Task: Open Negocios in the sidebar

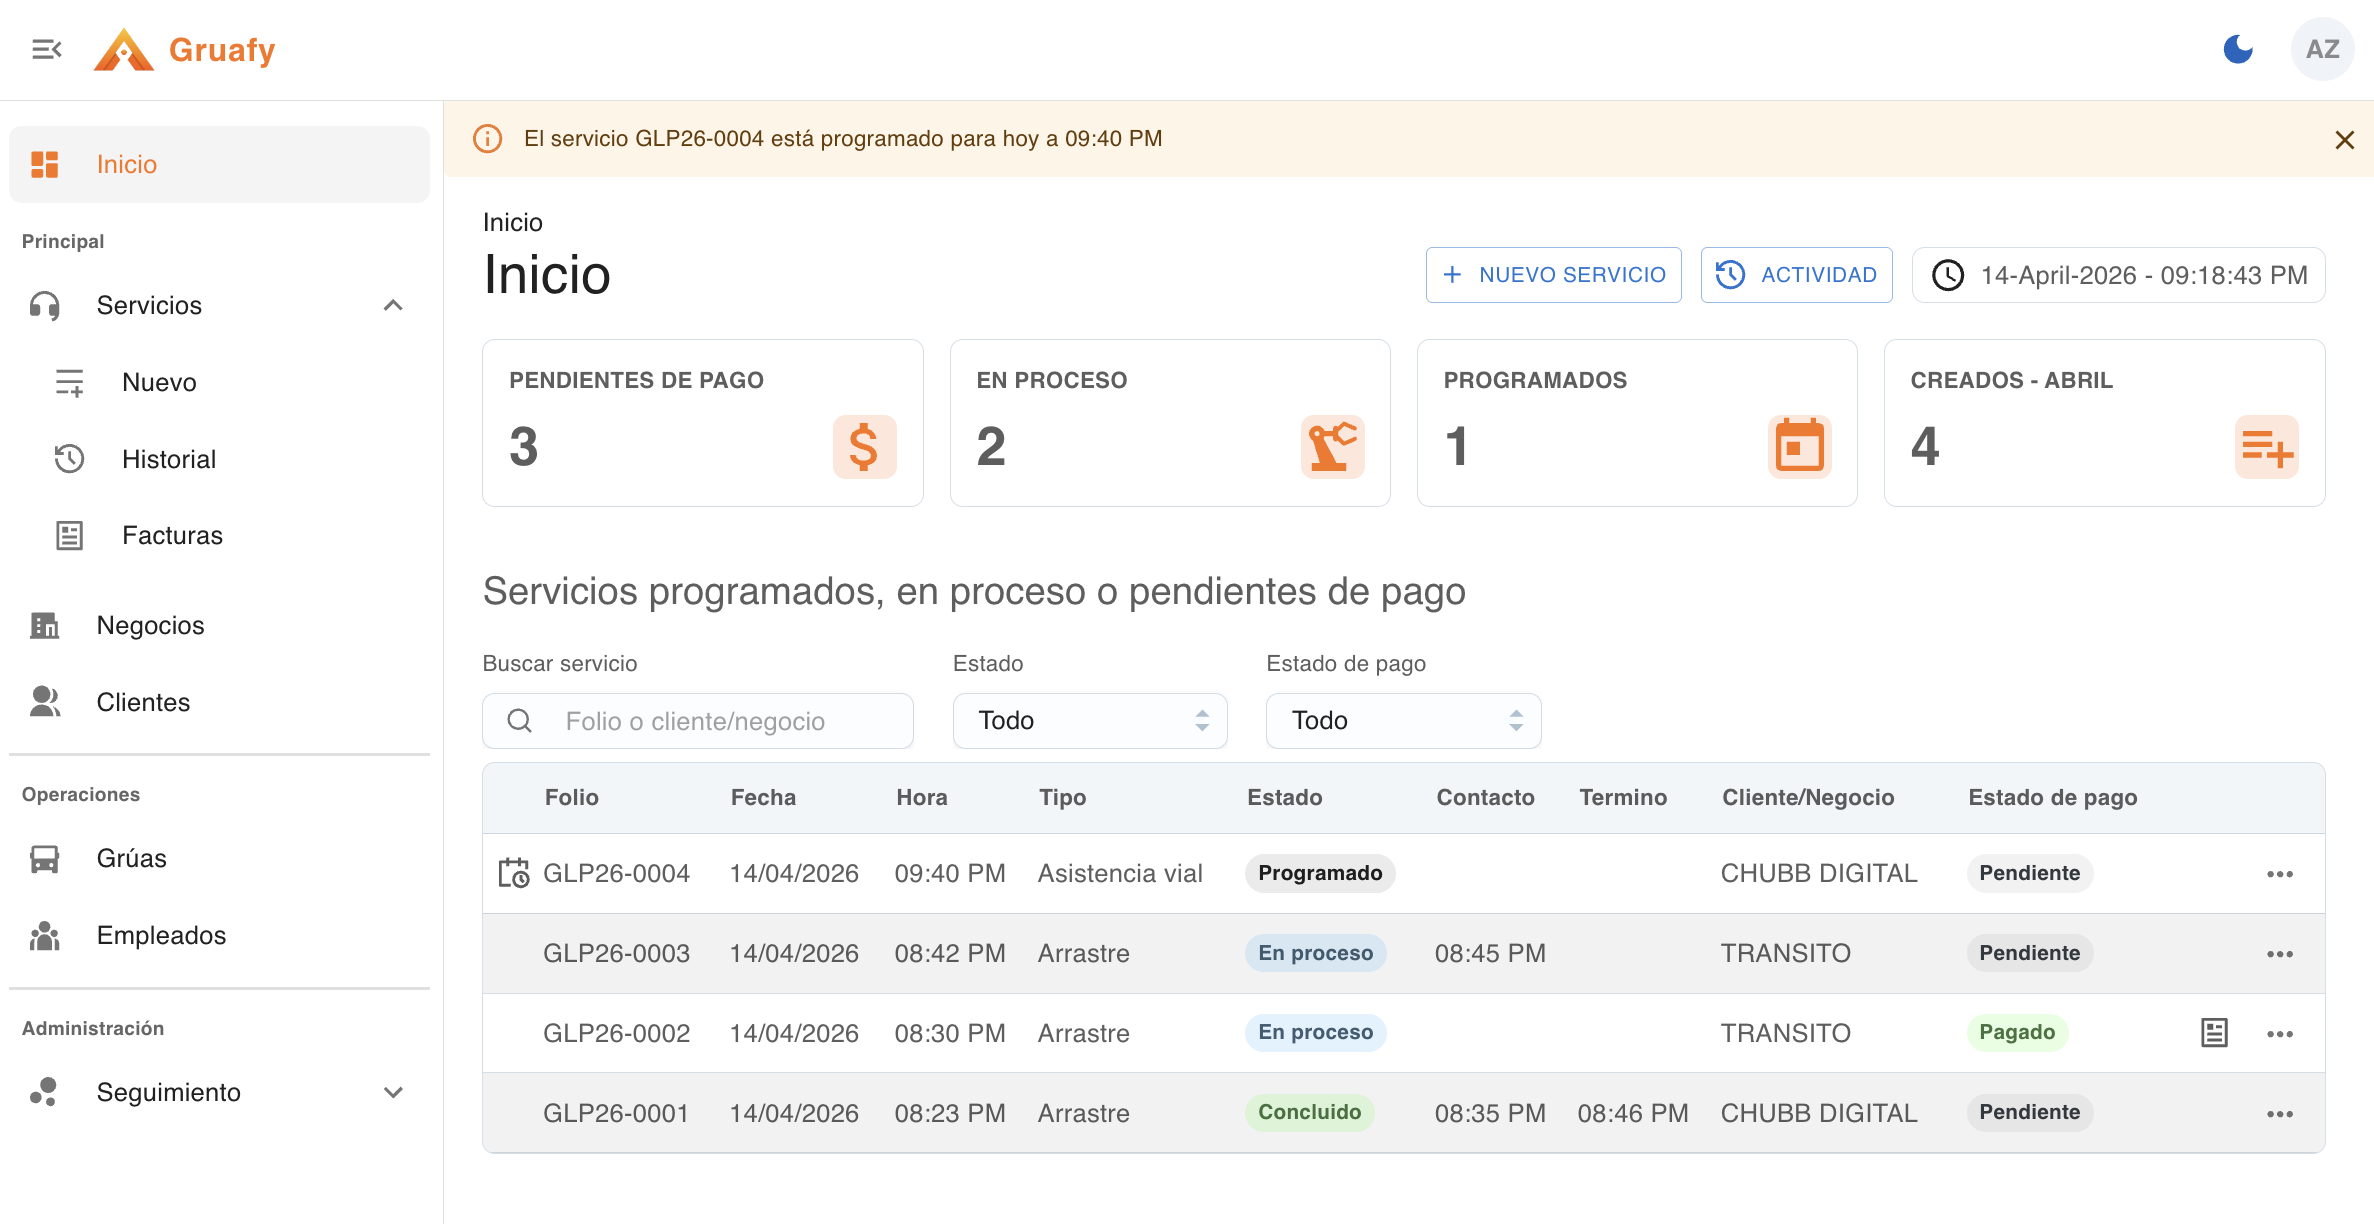Action: point(219,625)
